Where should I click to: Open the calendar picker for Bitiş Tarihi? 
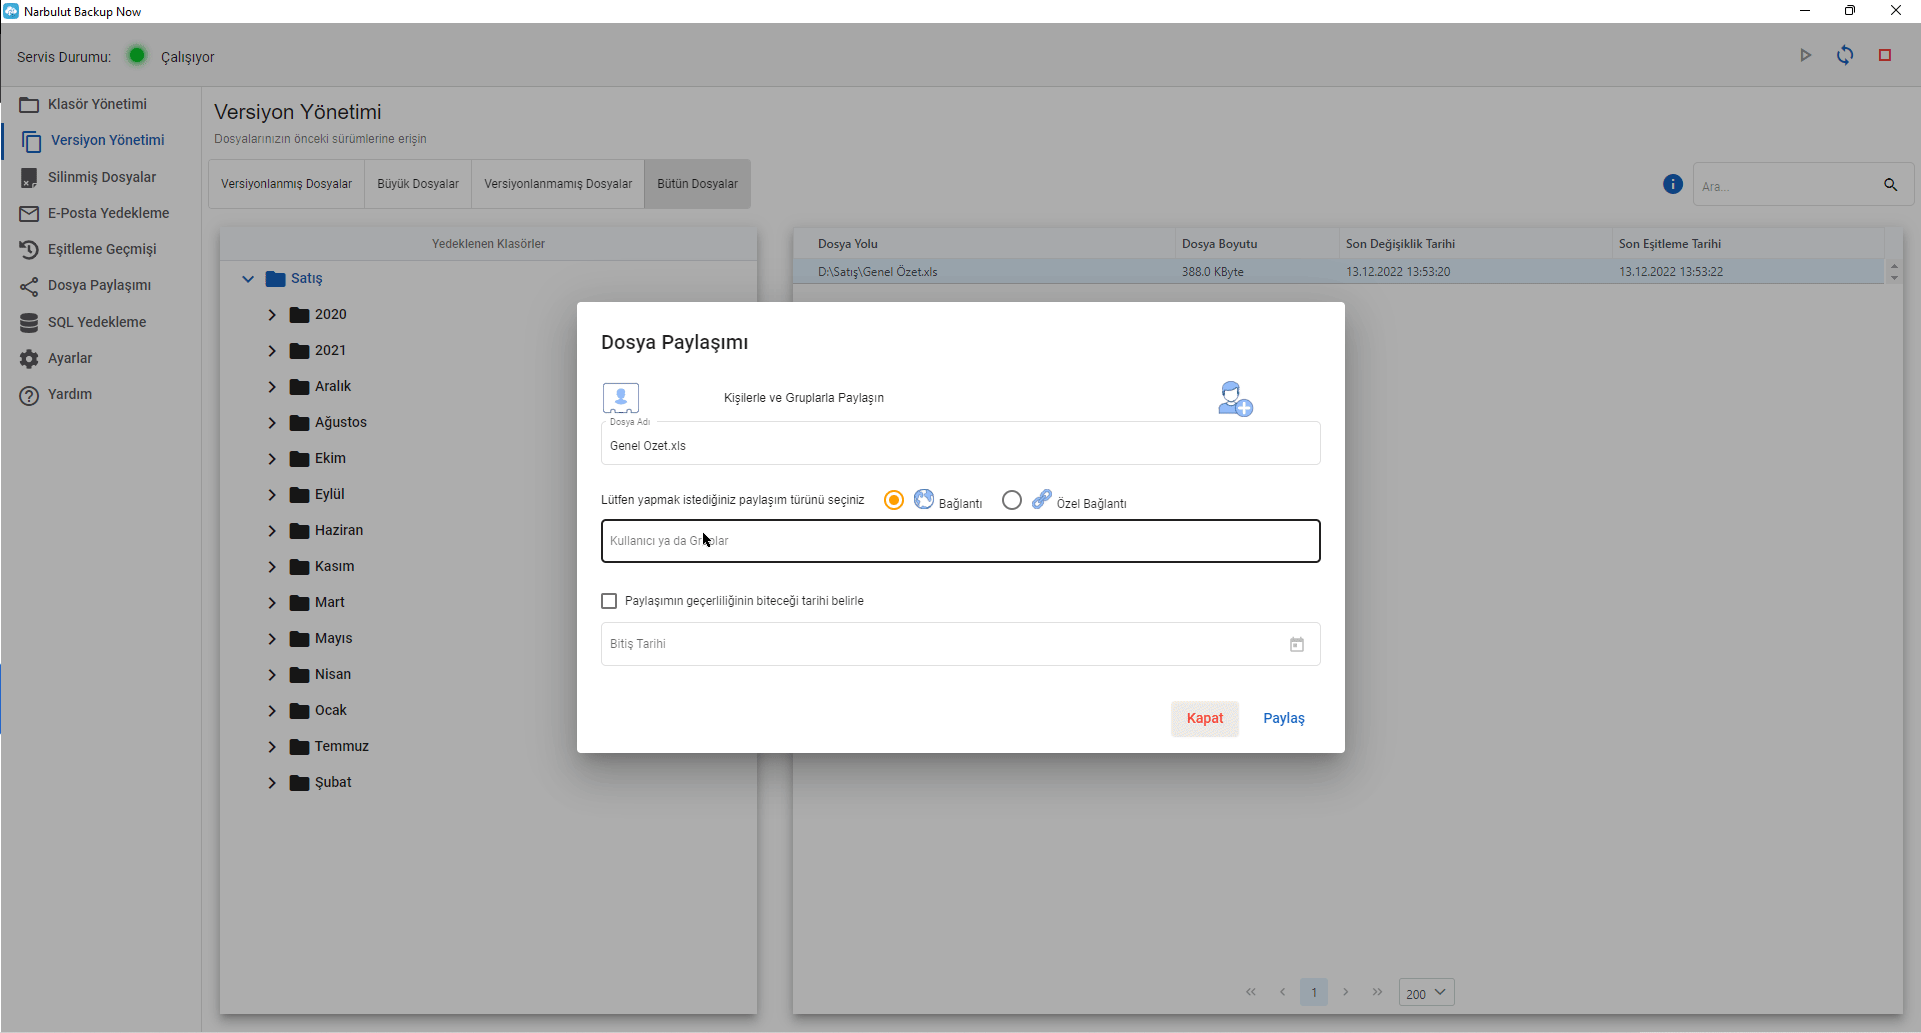(1296, 645)
